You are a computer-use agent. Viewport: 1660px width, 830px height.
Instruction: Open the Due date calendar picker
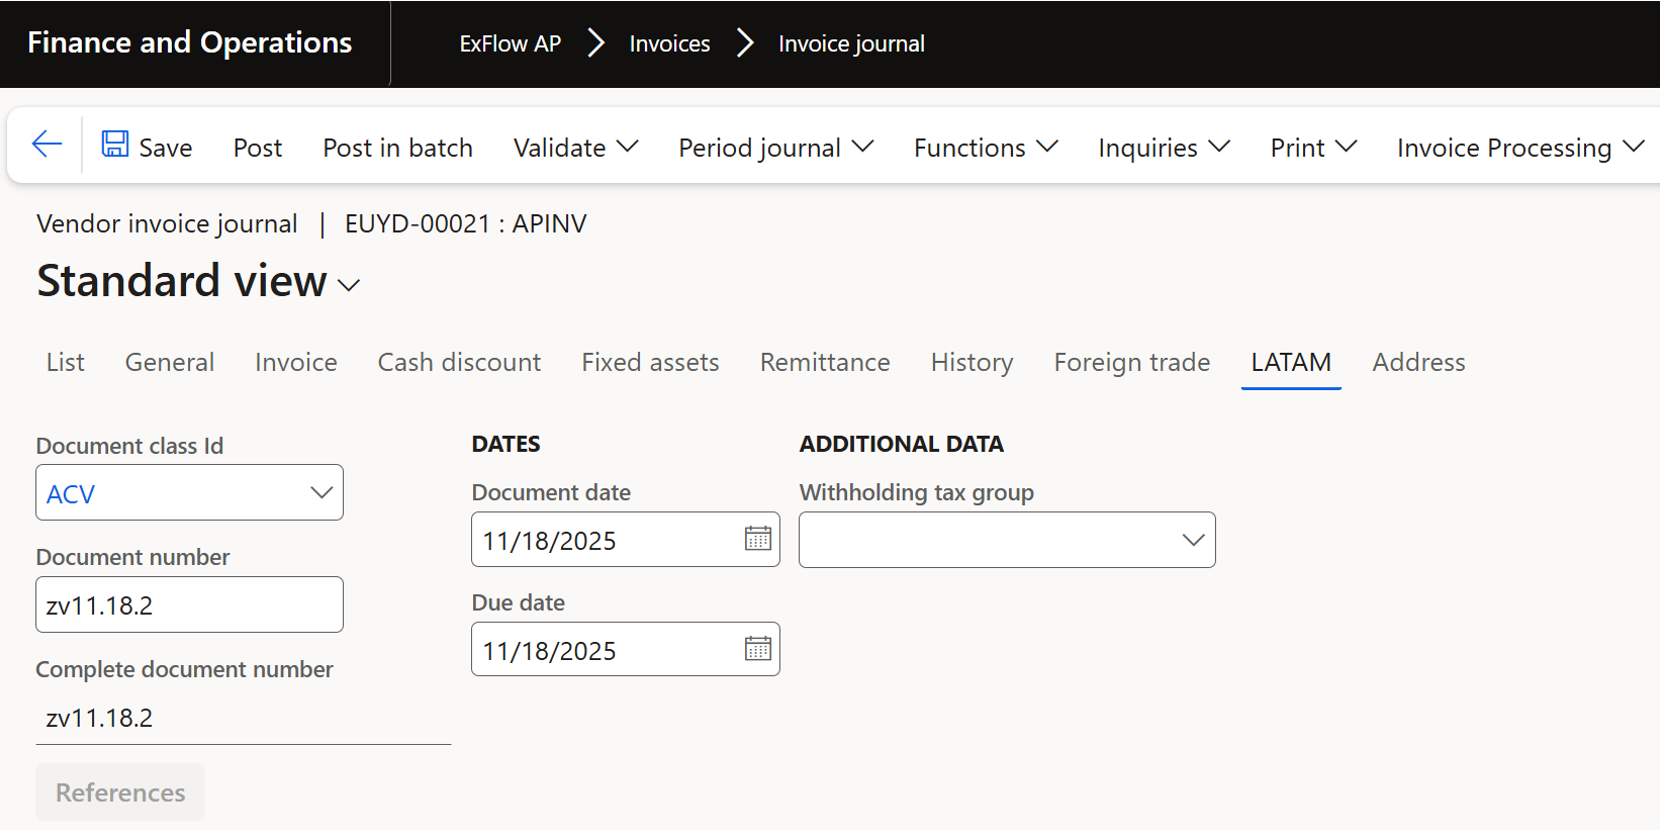point(757,650)
